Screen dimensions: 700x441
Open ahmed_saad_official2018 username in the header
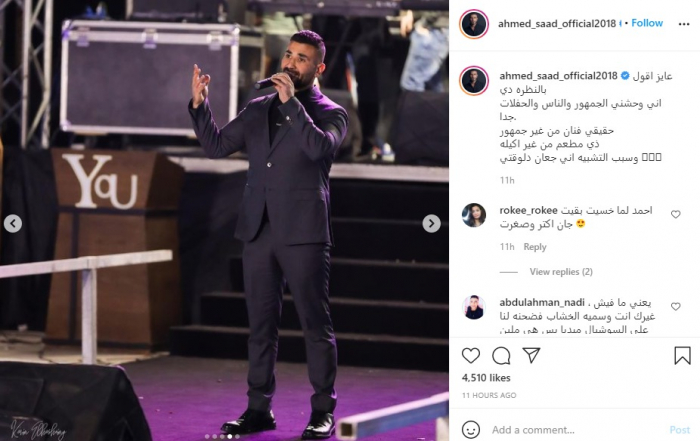tap(557, 24)
